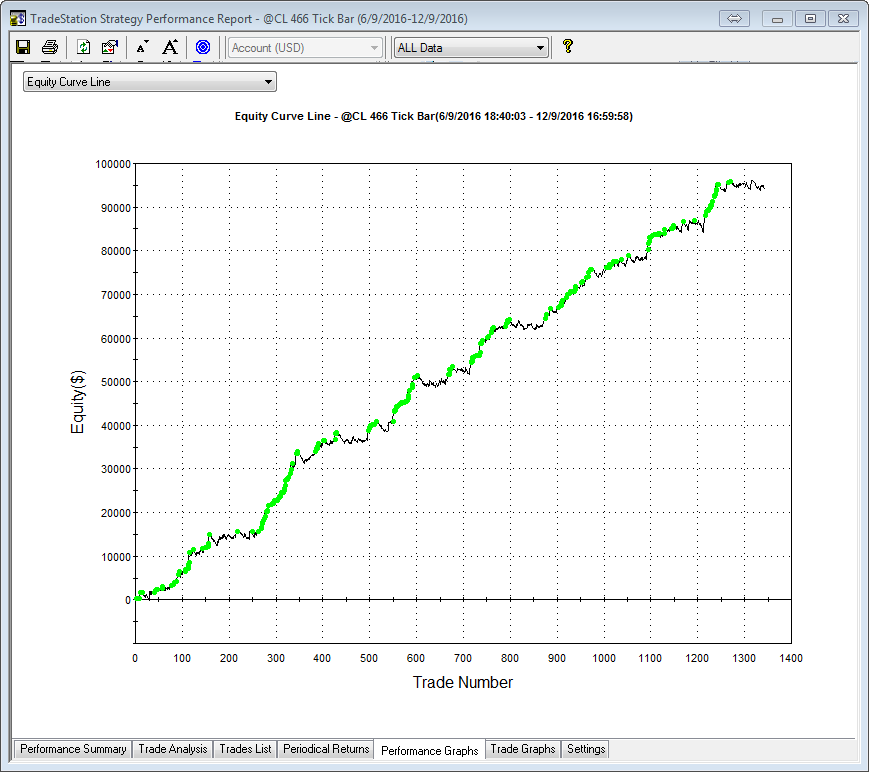Image resolution: width=869 pixels, height=772 pixels.
Task: Click the Save report floppy disk icon
Action: click(x=23, y=47)
